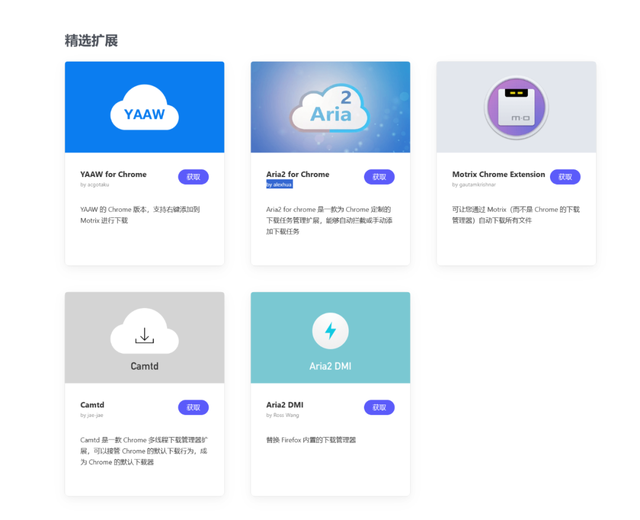Click the Camtd download cloud banner
Screen dimensions: 640x520
[144, 338]
